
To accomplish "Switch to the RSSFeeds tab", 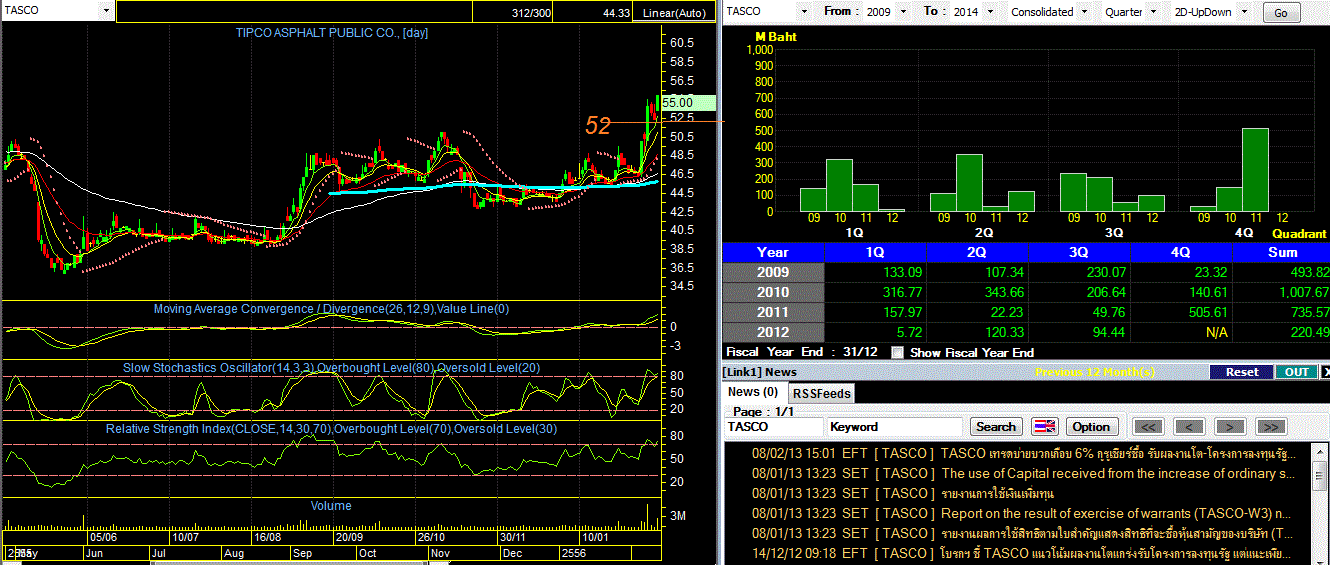I will tap(821, 393).
